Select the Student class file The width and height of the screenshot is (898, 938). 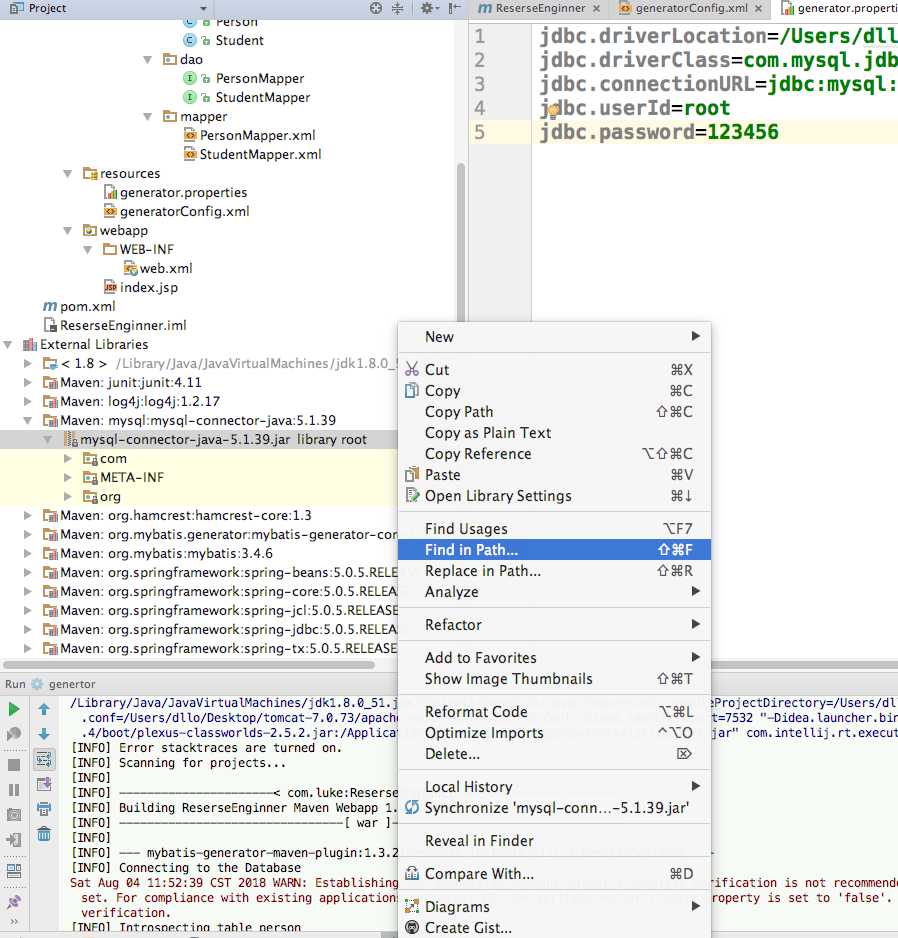point(239,40)
